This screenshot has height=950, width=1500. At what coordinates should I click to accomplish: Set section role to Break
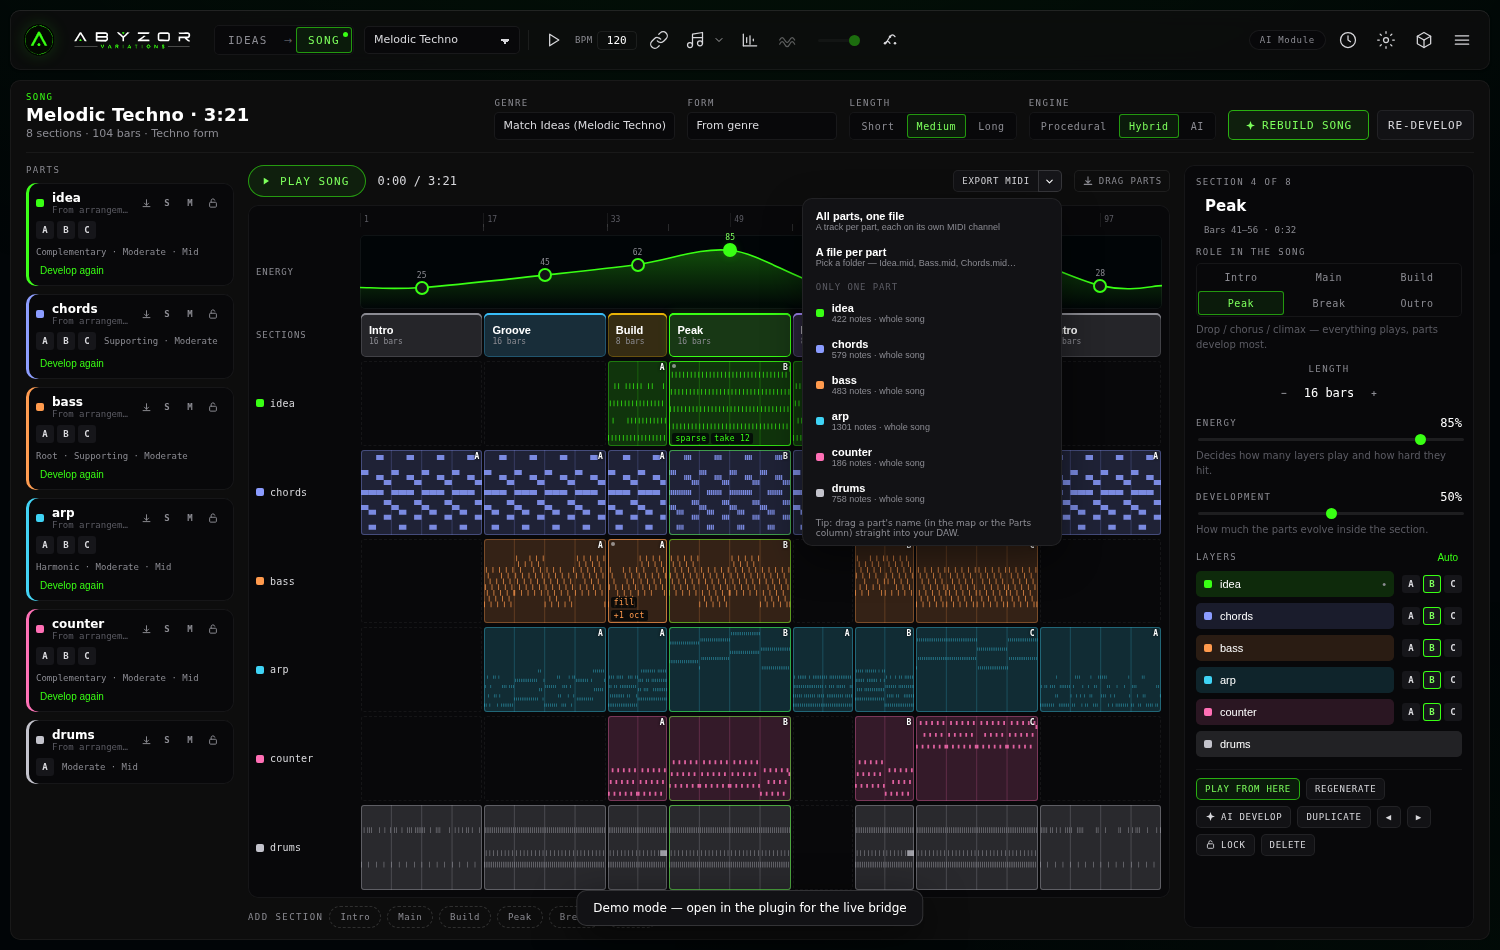[x=1328, y=303]
